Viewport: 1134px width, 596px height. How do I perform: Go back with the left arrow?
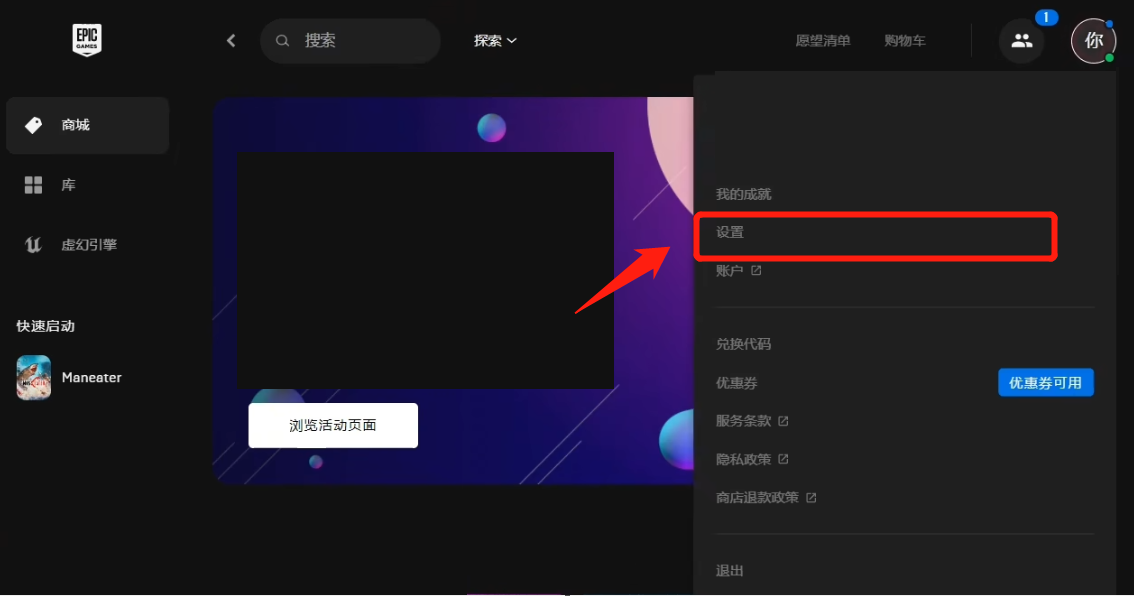click(x=231, y=41)
